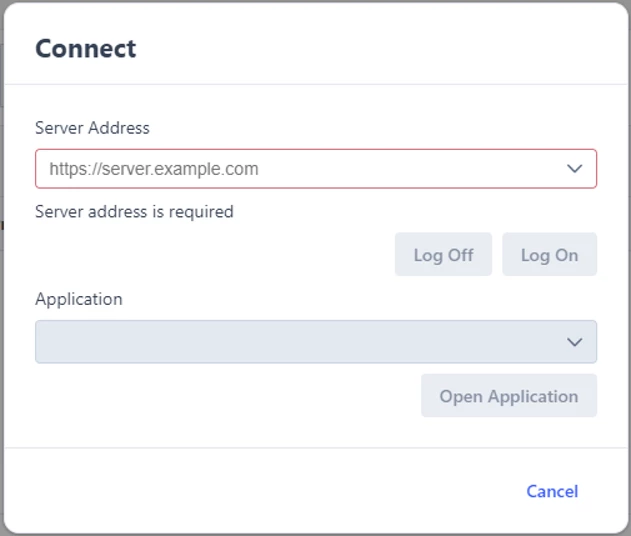Dismiss the dialog using the Cancel link

[x=552, y=491]
